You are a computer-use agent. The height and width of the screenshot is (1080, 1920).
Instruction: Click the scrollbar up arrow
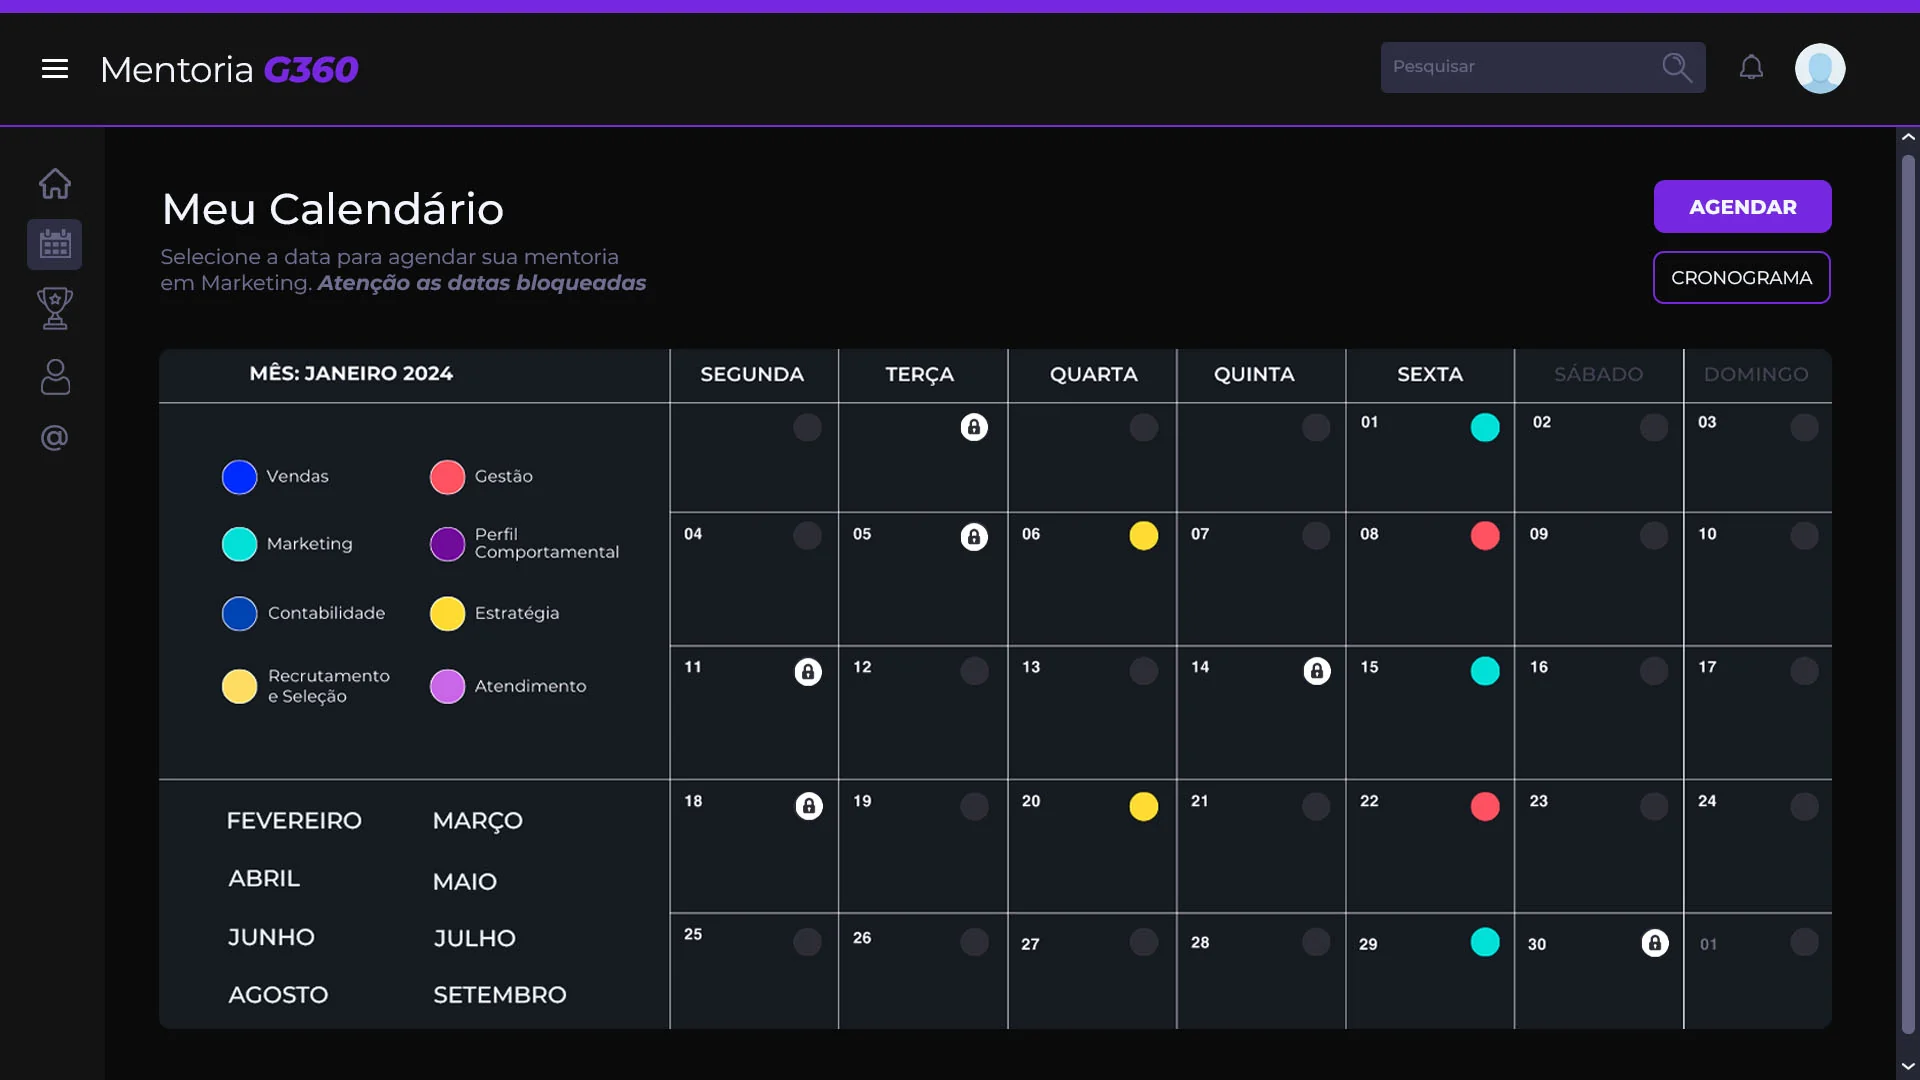tap(1908, 137)
